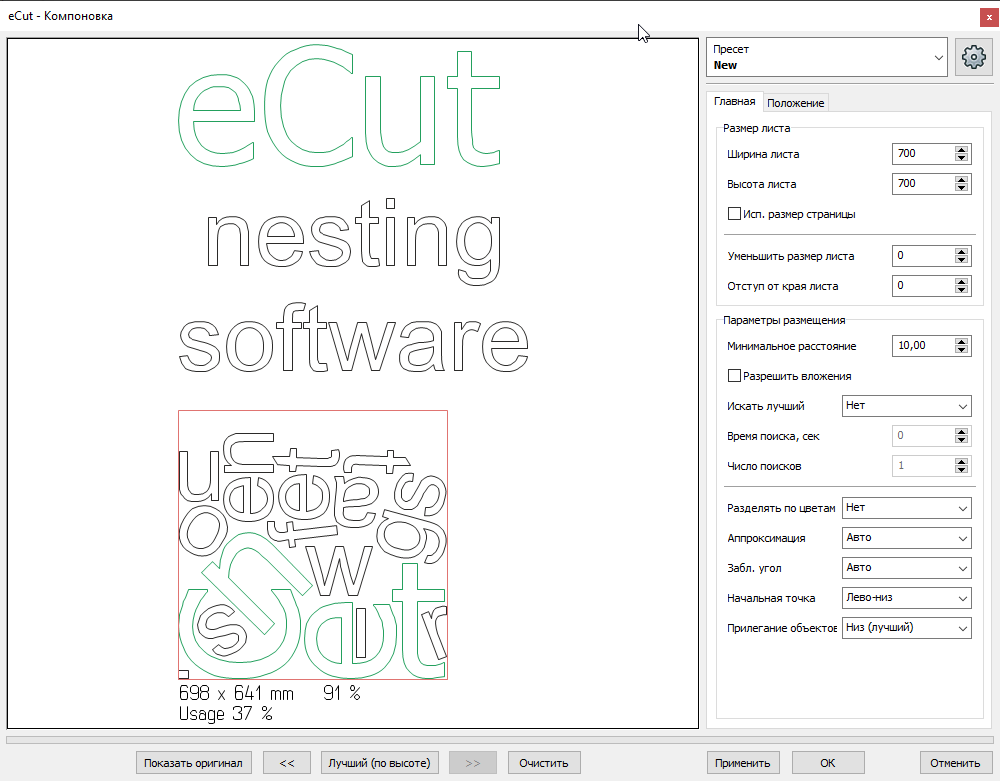This screenshot has height=781, width=1000.
Task: Decrease Высота листа with down arrow
Action: (x=962, y=187)
